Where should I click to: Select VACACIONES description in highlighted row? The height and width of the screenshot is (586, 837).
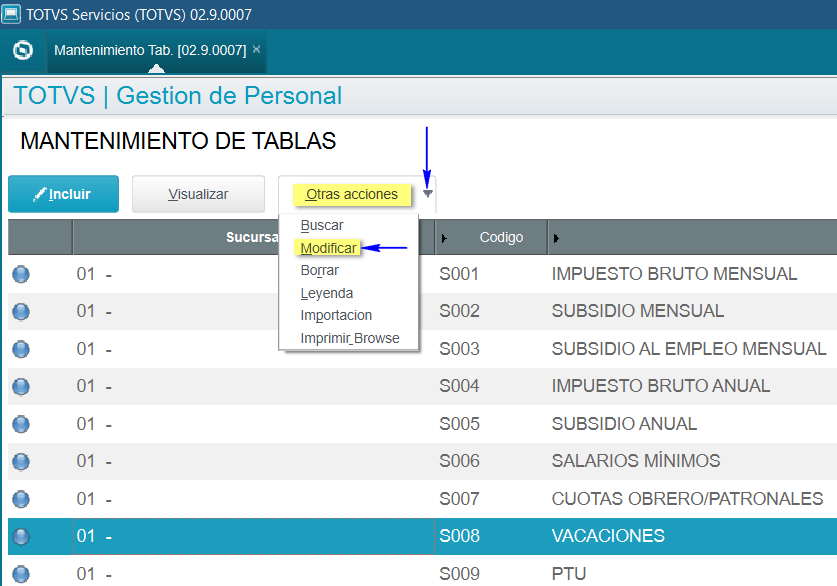point(608,536)
